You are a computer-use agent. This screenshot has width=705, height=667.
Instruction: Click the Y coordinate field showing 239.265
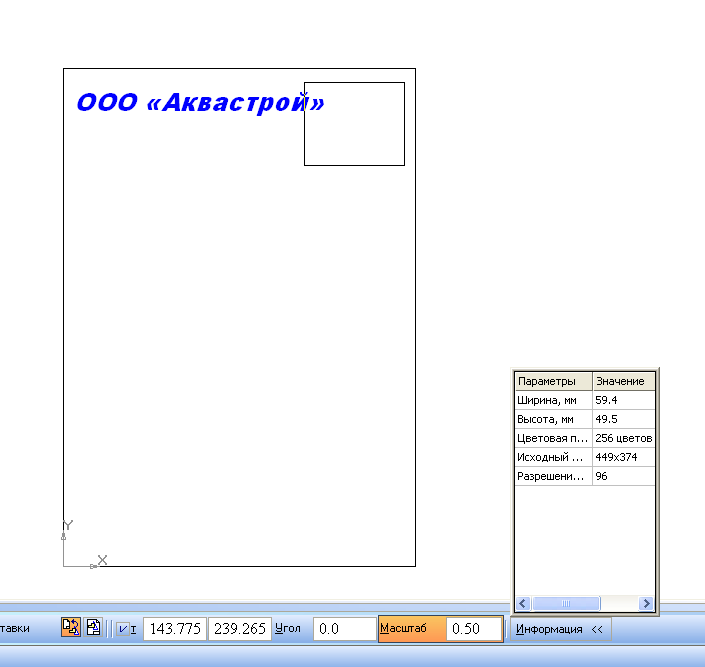point(240,628)
